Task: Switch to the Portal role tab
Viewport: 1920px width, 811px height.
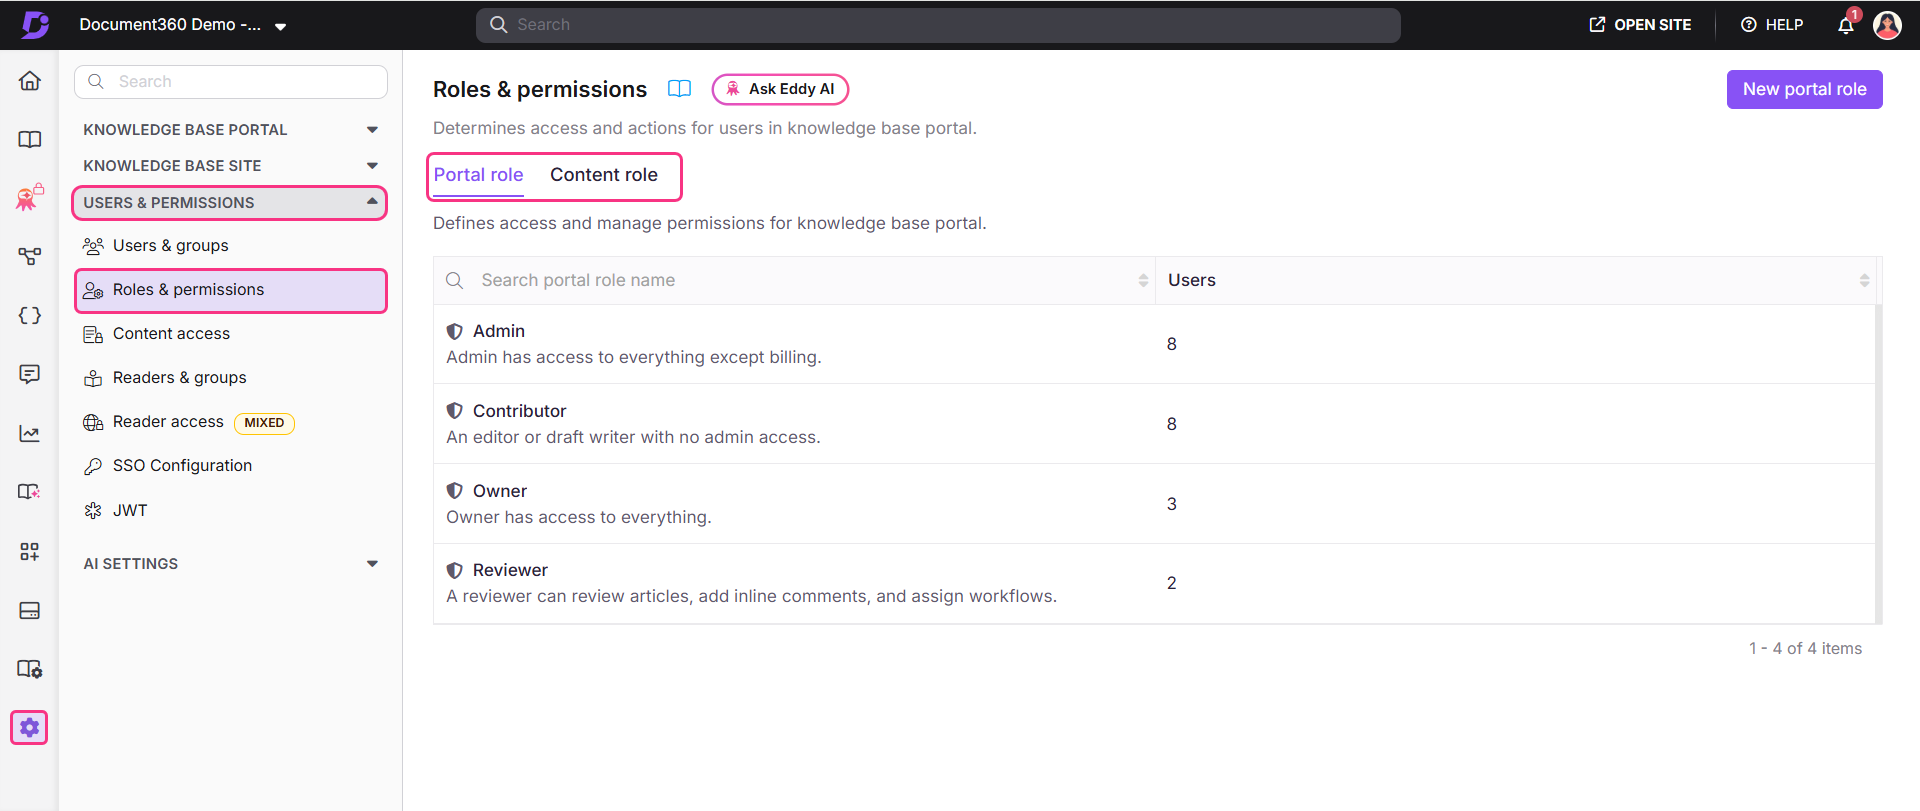Action: tap(479, 175)
